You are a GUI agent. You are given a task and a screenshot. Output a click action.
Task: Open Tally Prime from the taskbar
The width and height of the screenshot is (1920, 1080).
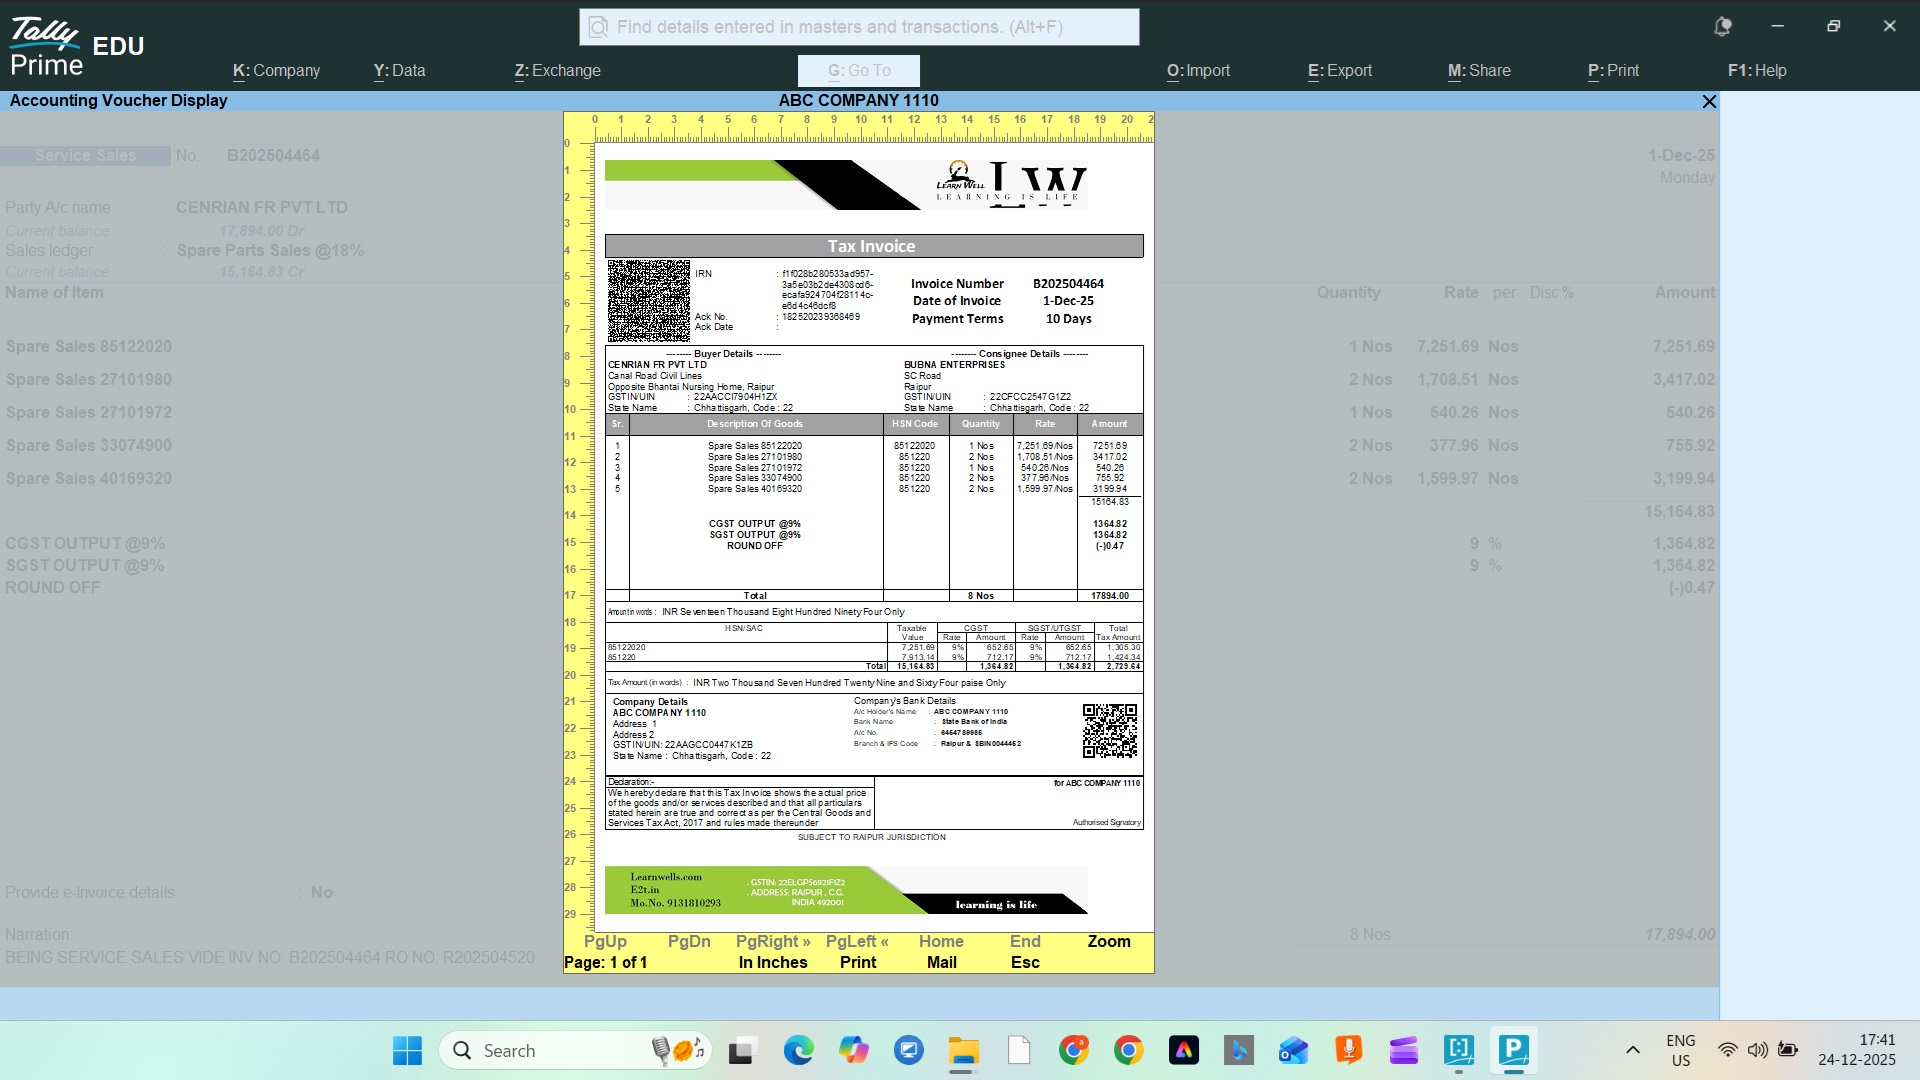point(1513,1050)
